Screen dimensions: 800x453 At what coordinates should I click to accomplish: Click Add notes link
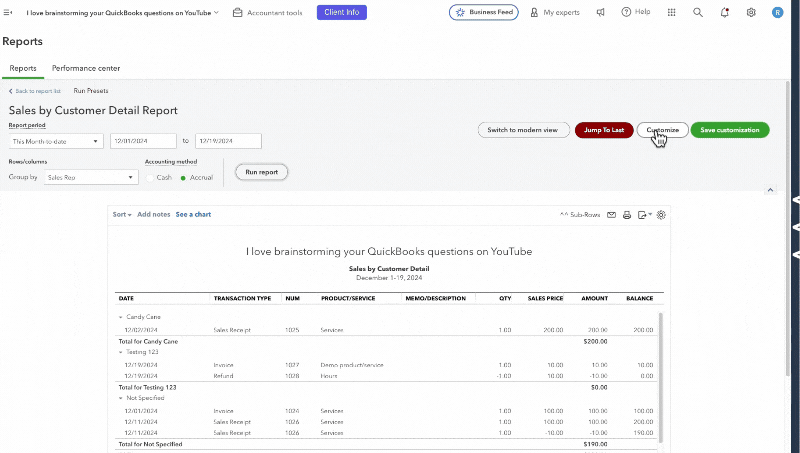(154, 214)
